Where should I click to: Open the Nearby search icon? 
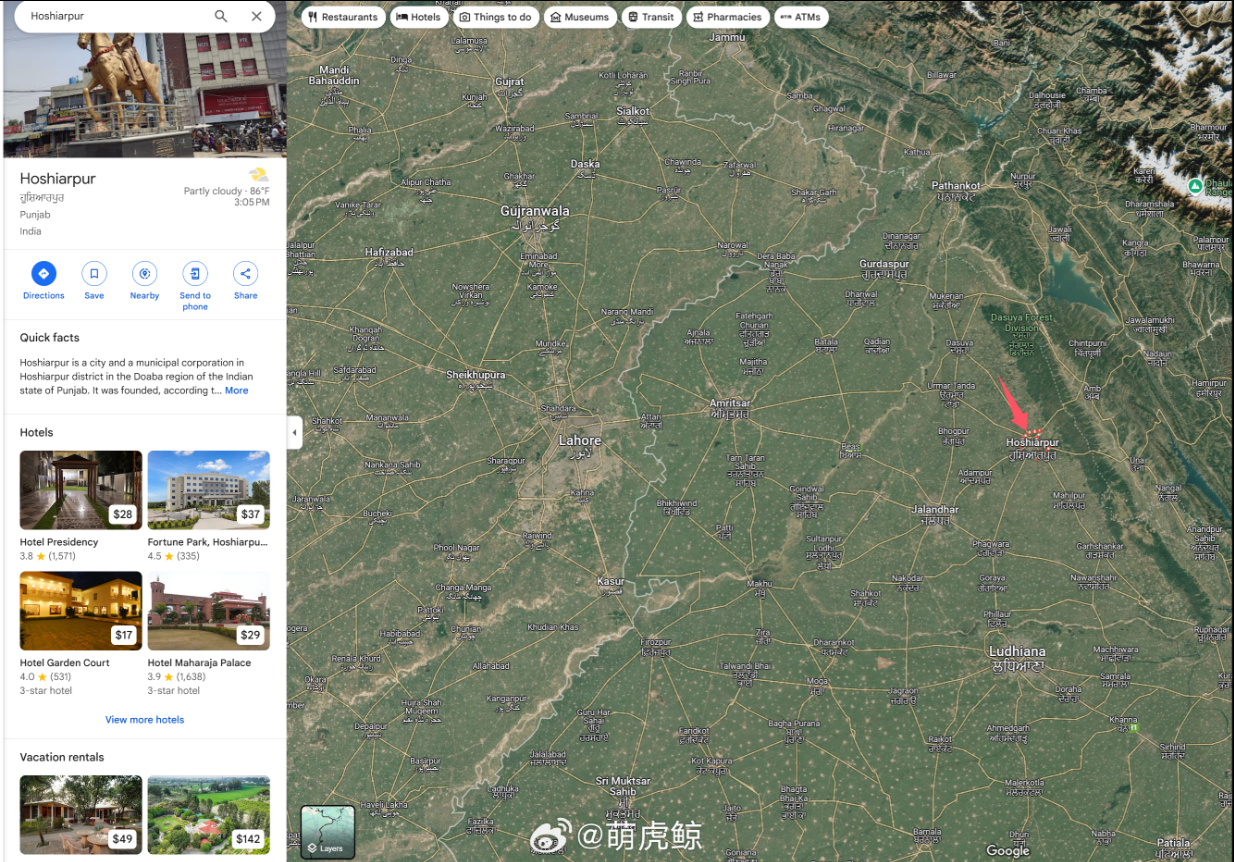[144, 274]
